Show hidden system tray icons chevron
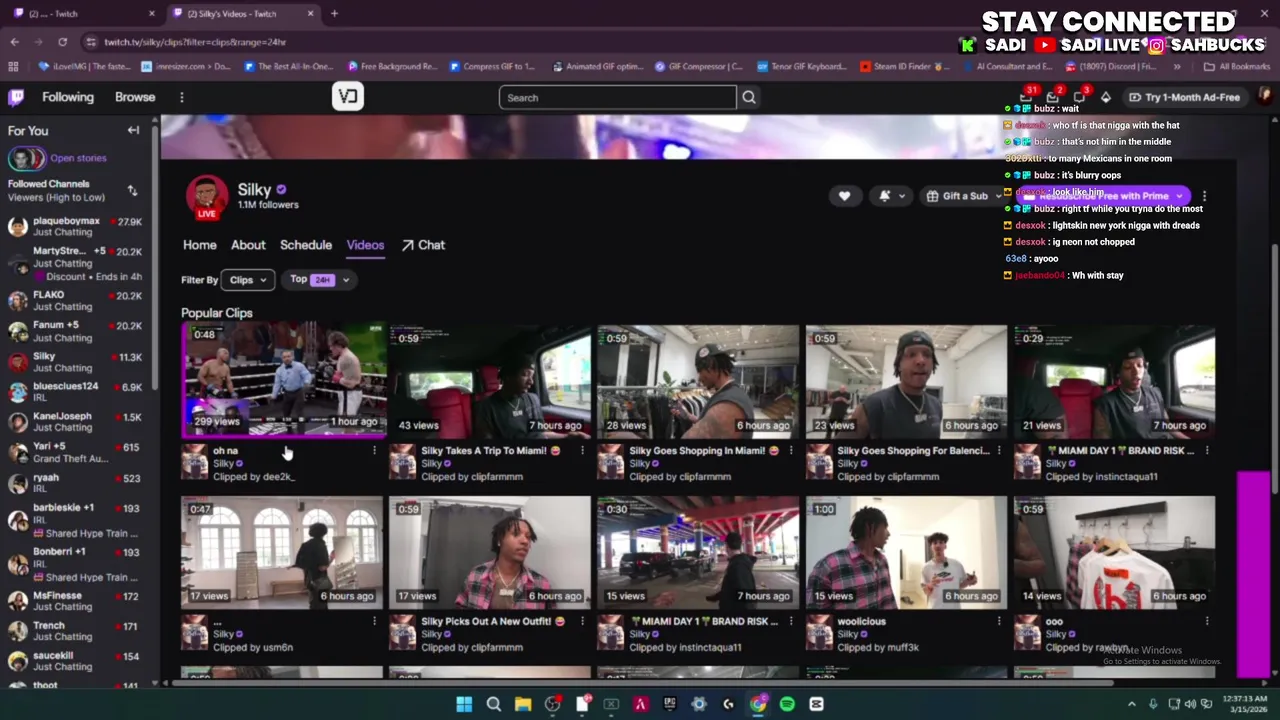 click(1132, 704)
